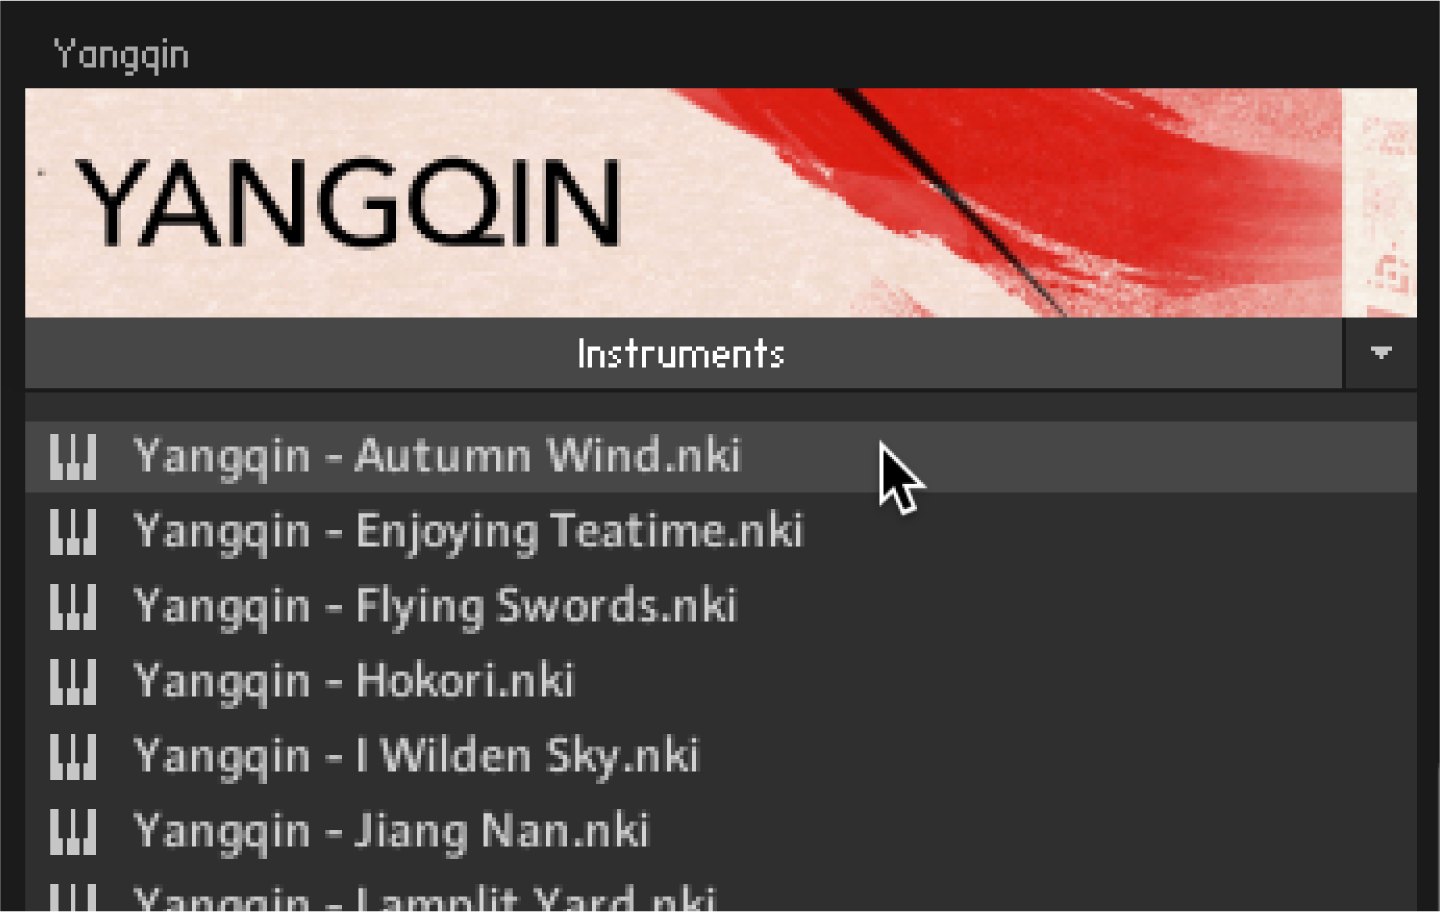Screen dimensions: 1440x912
Task: Click keyboard icon beside Enjoying Teatime.nki
Action: (x=73, y=532)
